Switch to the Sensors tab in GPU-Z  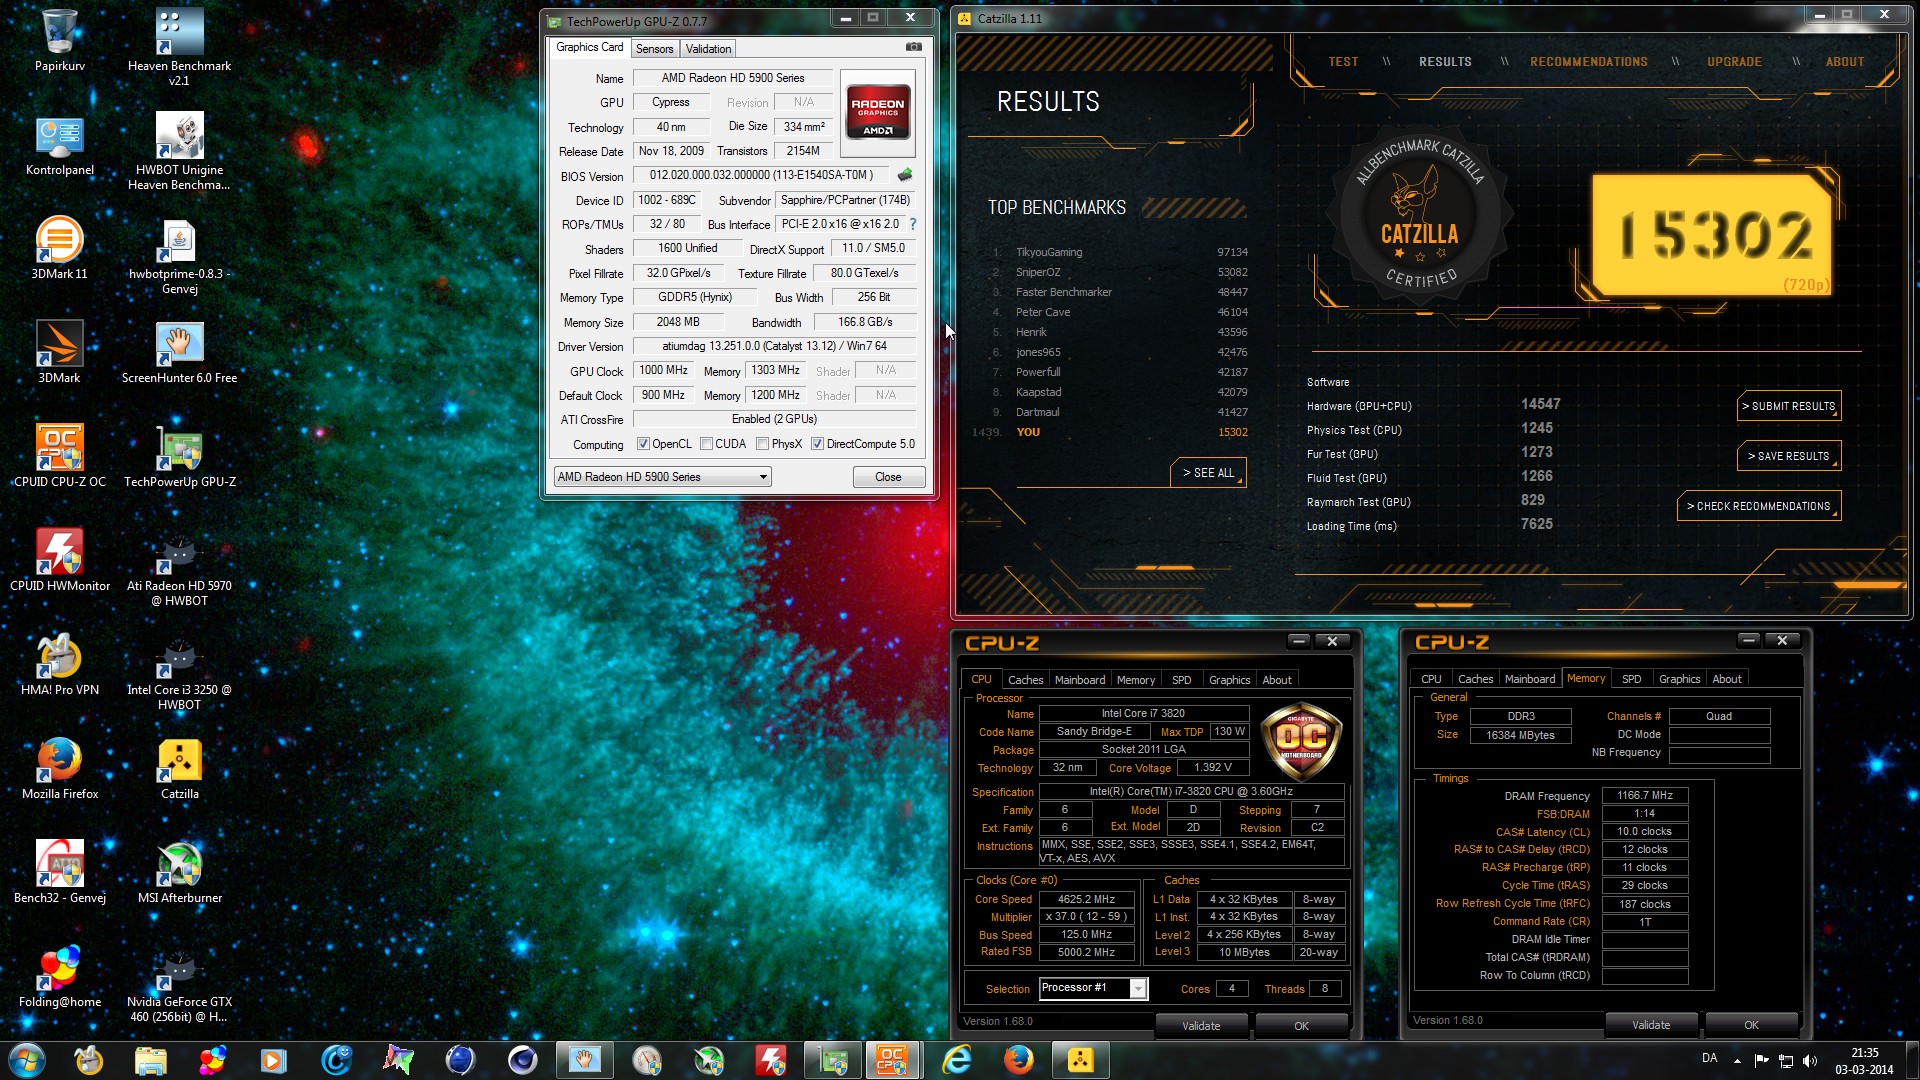654,49
